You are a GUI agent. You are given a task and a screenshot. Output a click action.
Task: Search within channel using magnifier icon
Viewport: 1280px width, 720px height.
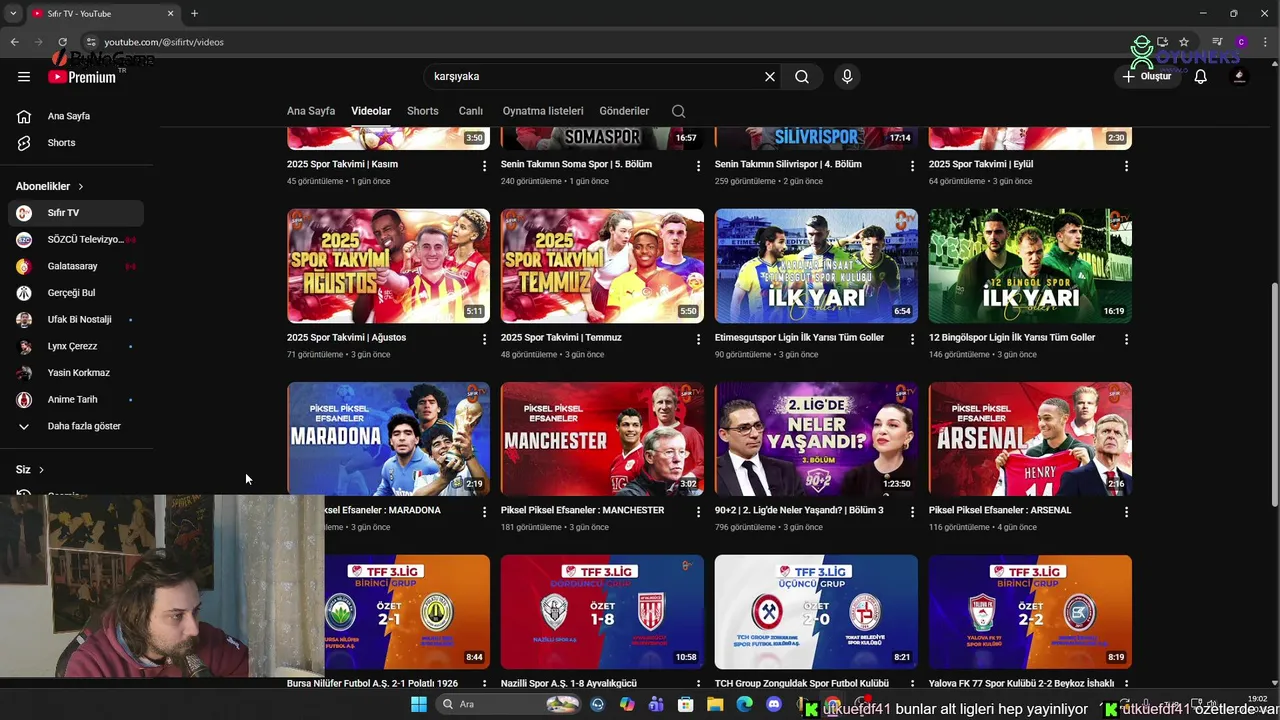[x=678, y=111]
